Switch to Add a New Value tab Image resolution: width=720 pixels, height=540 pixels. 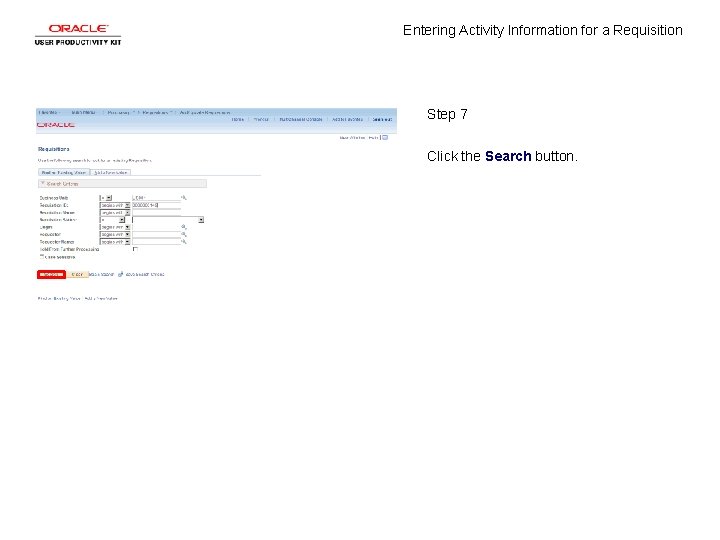coord(111,173)
